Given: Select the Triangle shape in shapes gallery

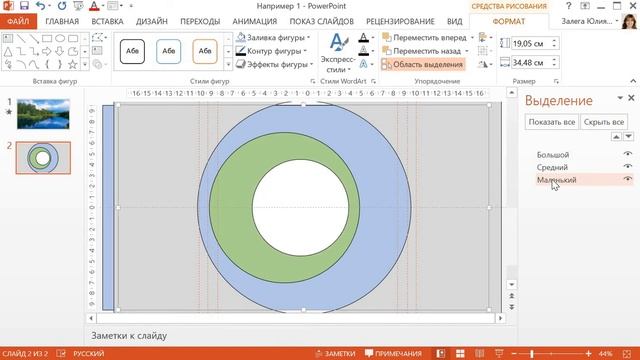Looking at the screenshot, I should 8,51.
